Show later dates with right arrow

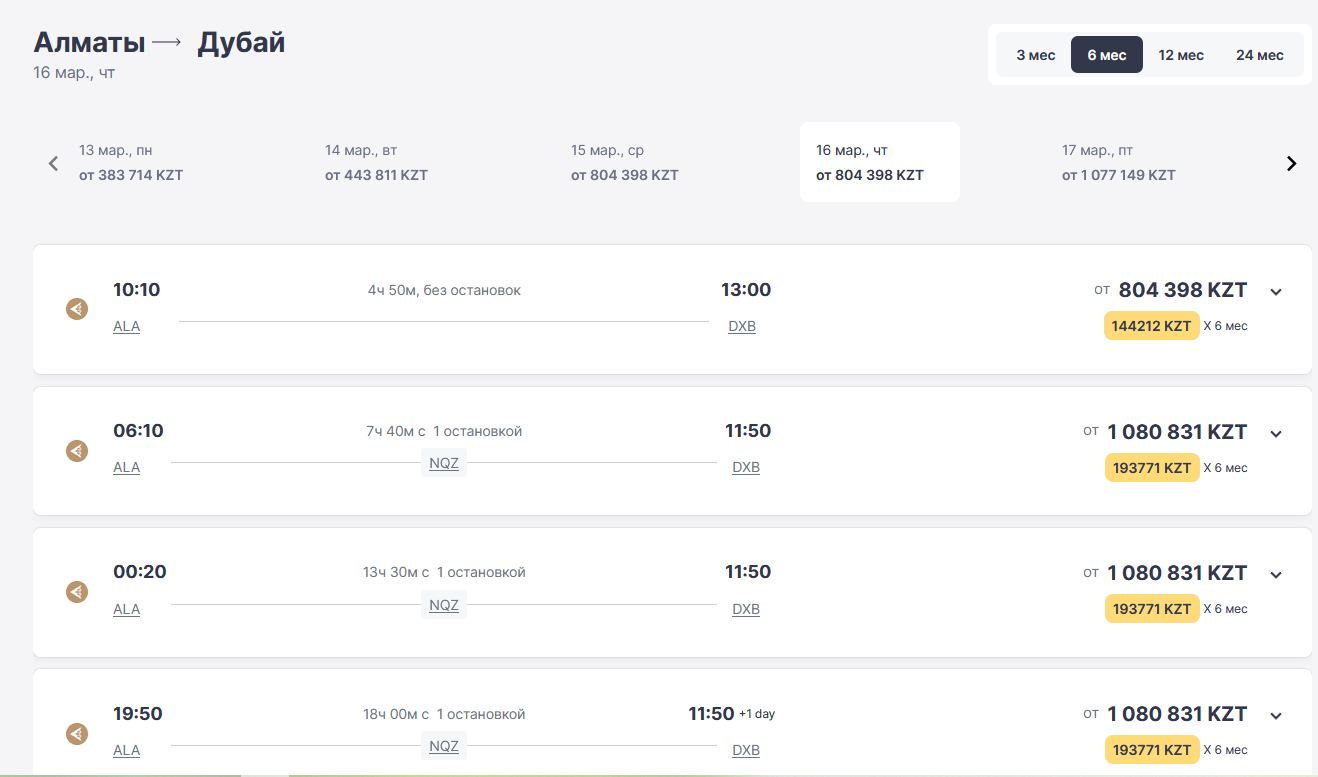pyautogui.click(x=1291, y=163)
